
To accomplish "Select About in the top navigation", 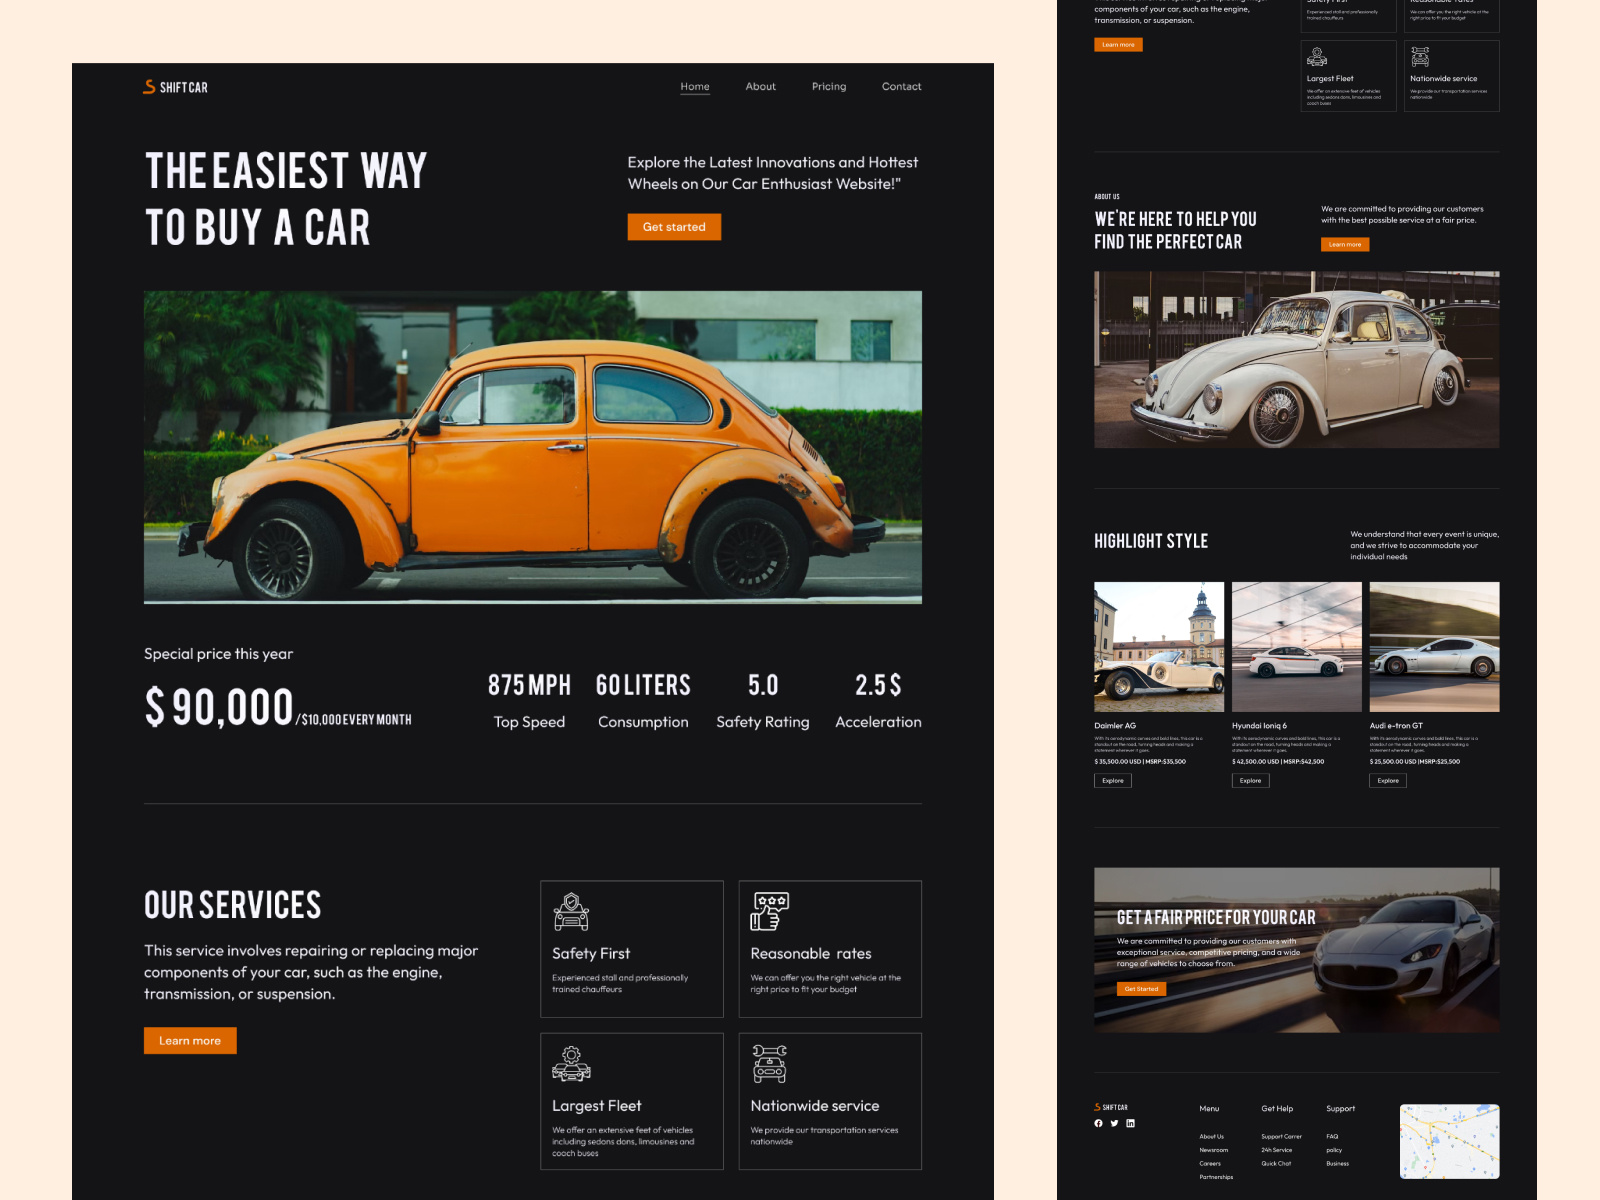I will [760, 87].
